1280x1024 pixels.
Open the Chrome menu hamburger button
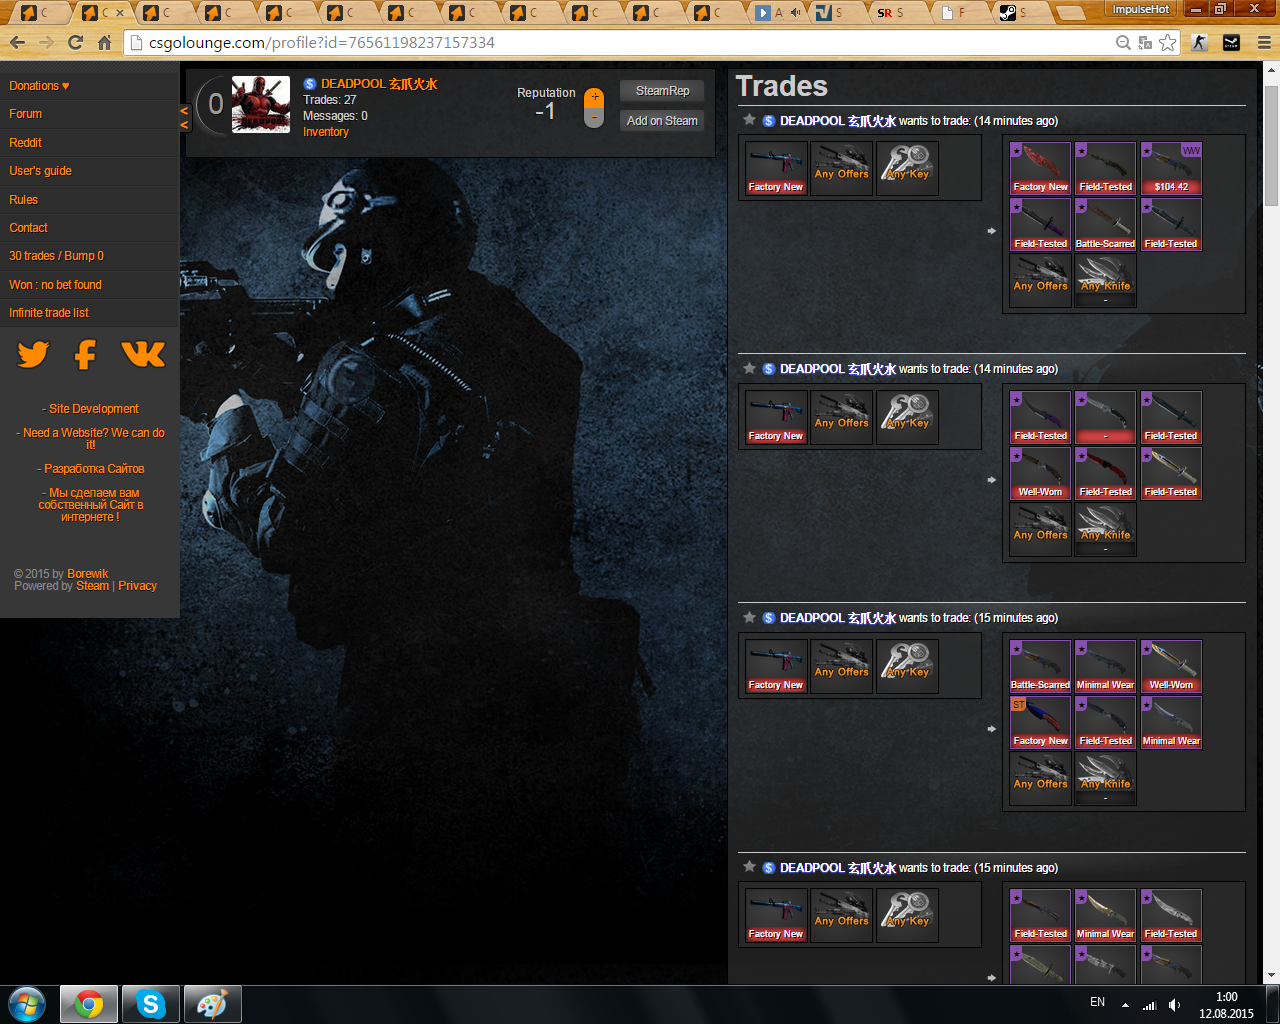pos(1264,43)
